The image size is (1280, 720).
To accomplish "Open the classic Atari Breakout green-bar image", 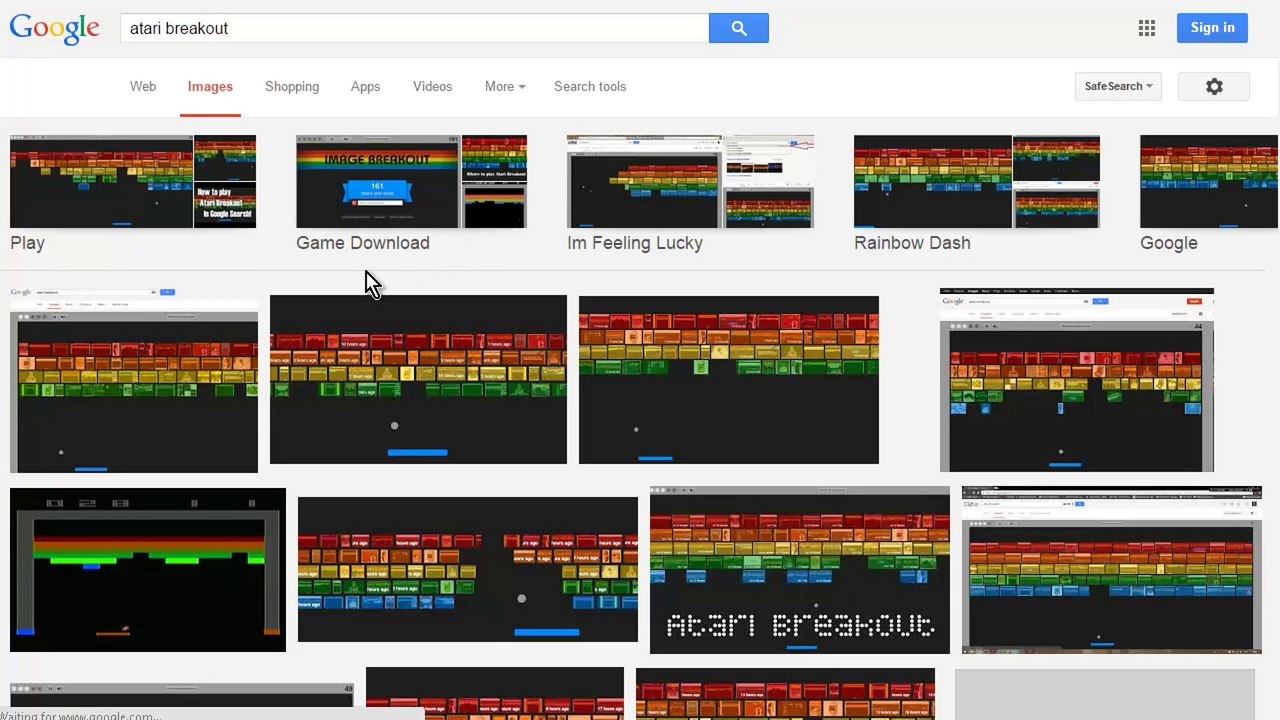I will click(148, 569).
